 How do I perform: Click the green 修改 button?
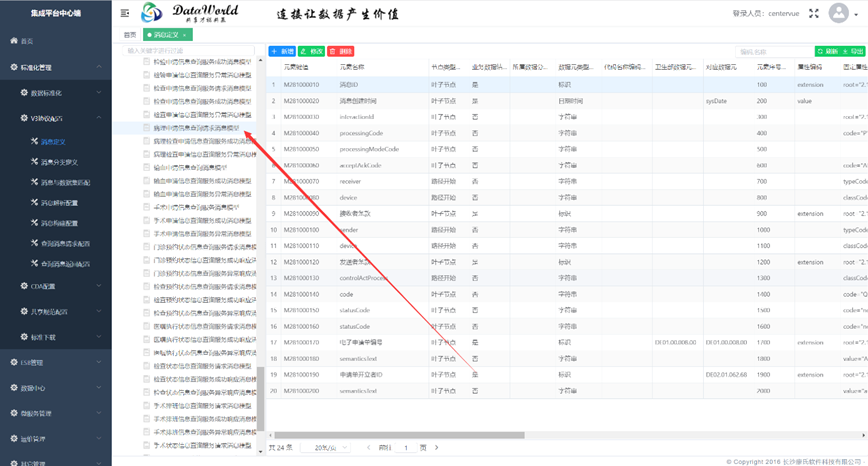312,51
